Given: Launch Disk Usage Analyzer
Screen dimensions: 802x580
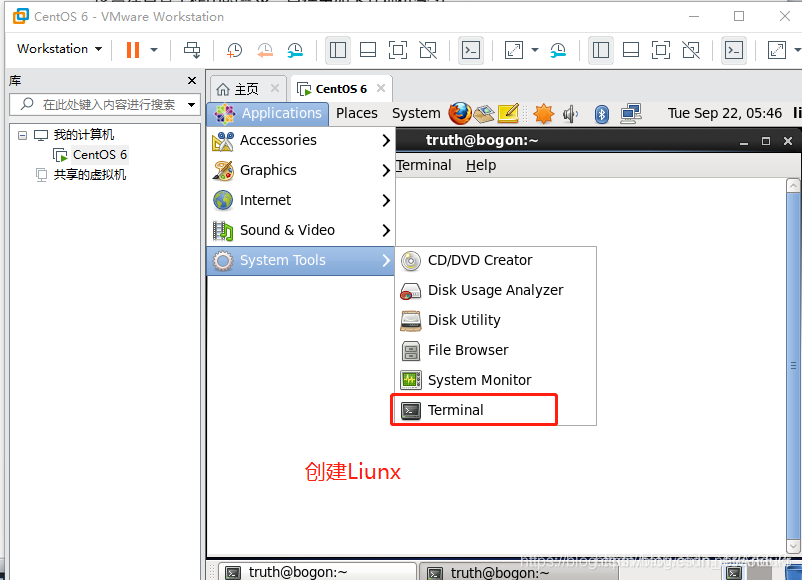Looking at the screenshot, I should click(x=495, y=290).
